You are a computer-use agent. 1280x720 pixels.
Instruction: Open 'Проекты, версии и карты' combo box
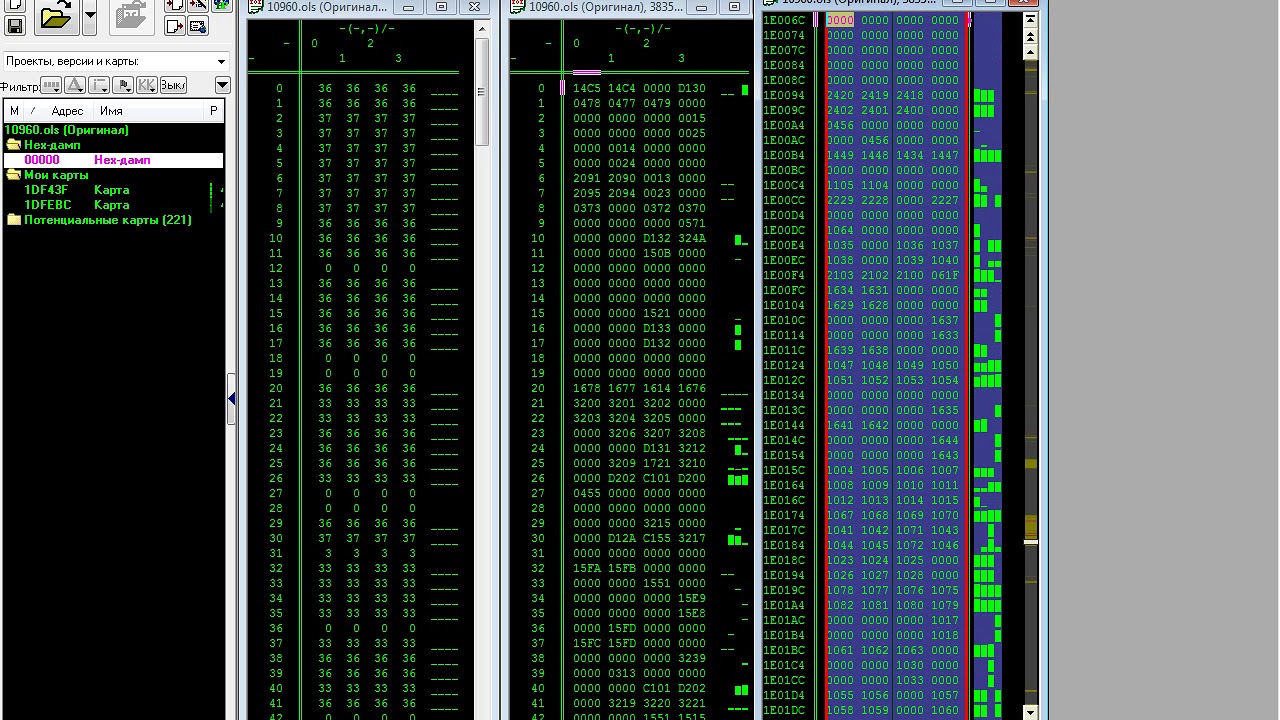[x=116, y=61]
